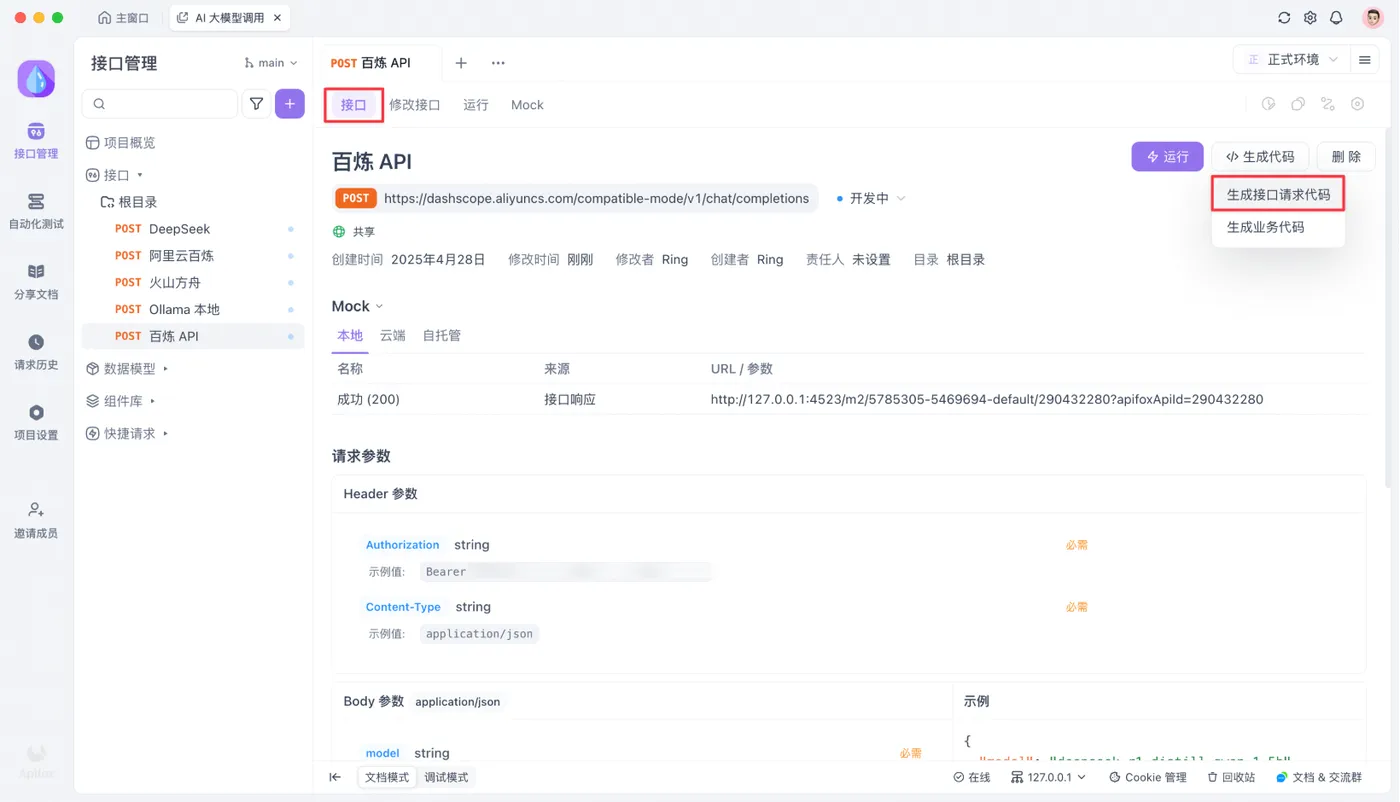Switch Mock to 自托管 tab
The width and height of the screenshot is (1400, 802).
[442, 336]
